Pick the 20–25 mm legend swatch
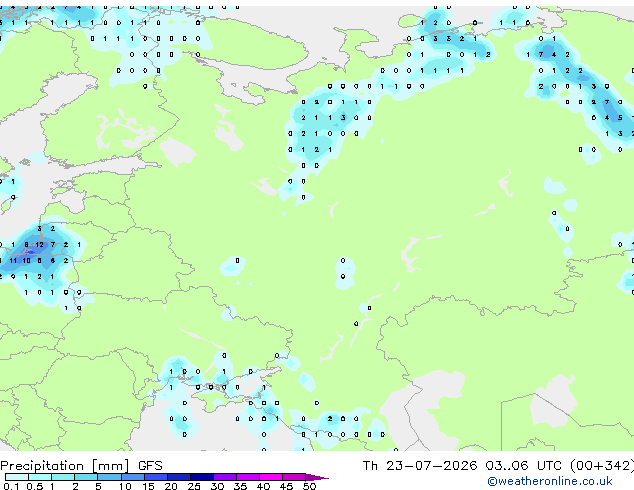Screen dimensions: 634x490 179,477
